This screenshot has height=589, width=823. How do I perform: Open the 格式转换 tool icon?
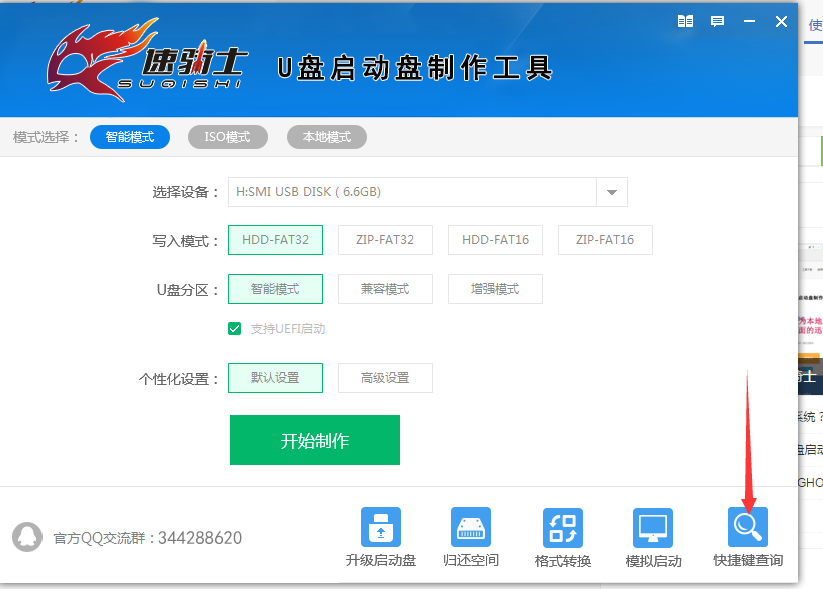[x=563, y=528]
